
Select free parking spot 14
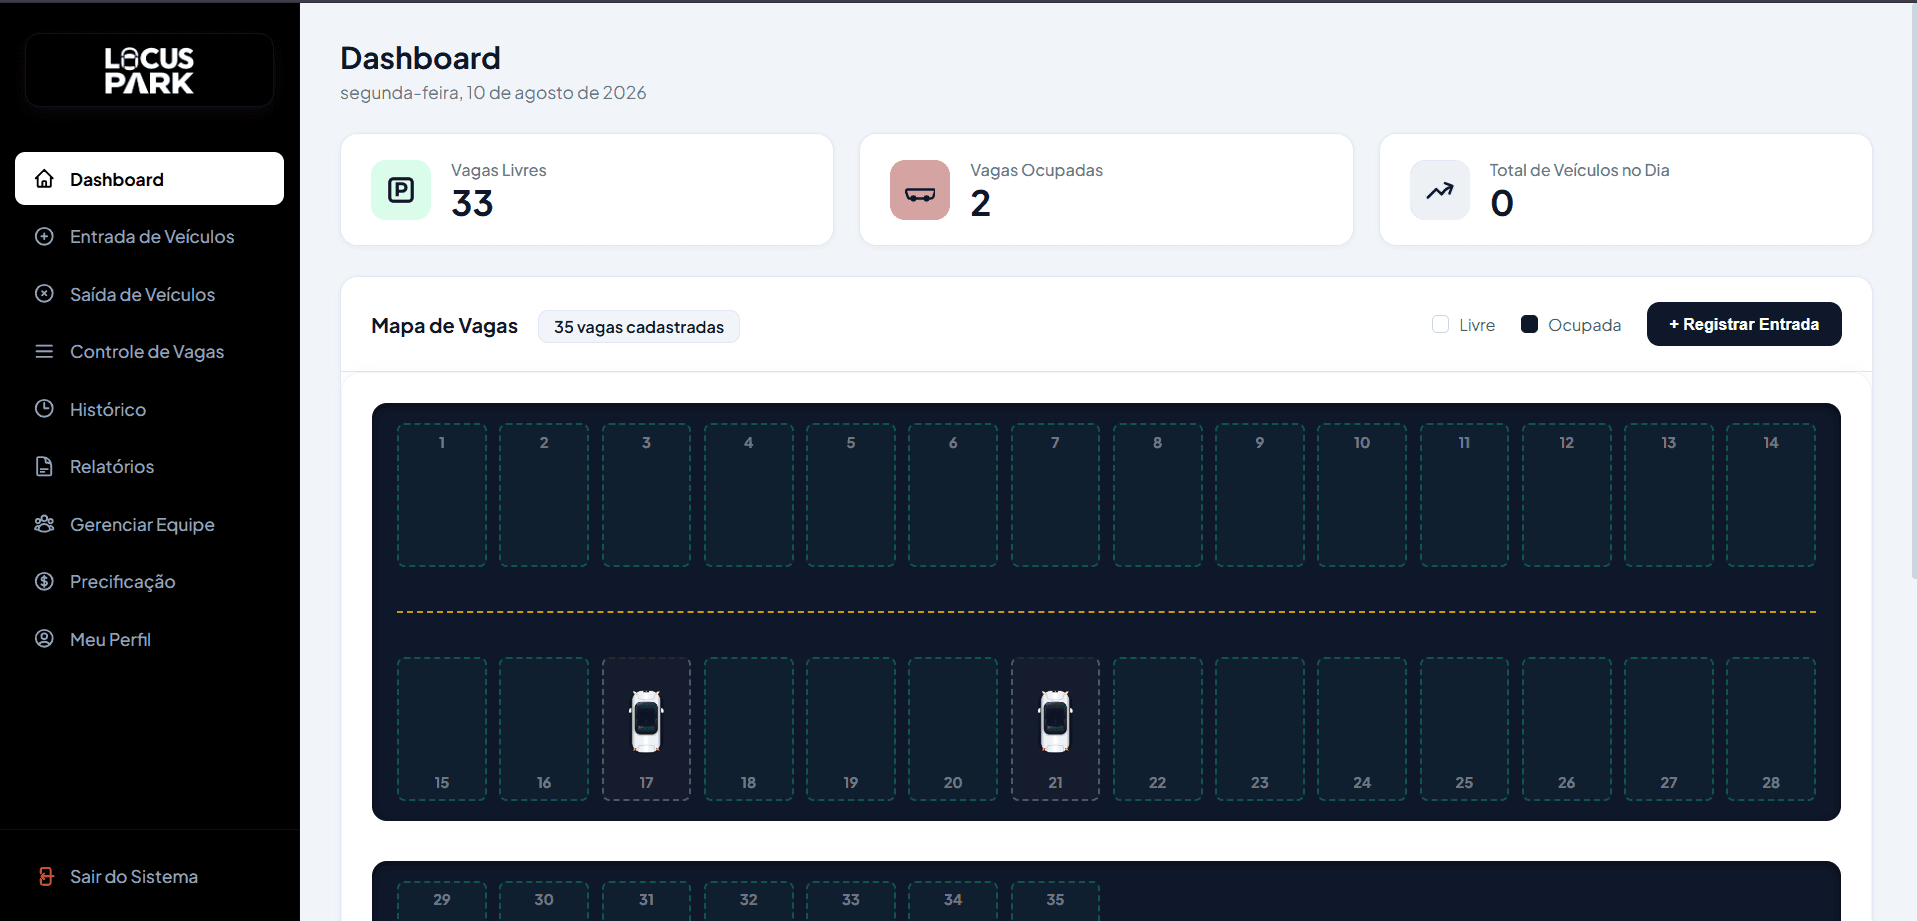pyautogui.click(x=1771, y=495)
